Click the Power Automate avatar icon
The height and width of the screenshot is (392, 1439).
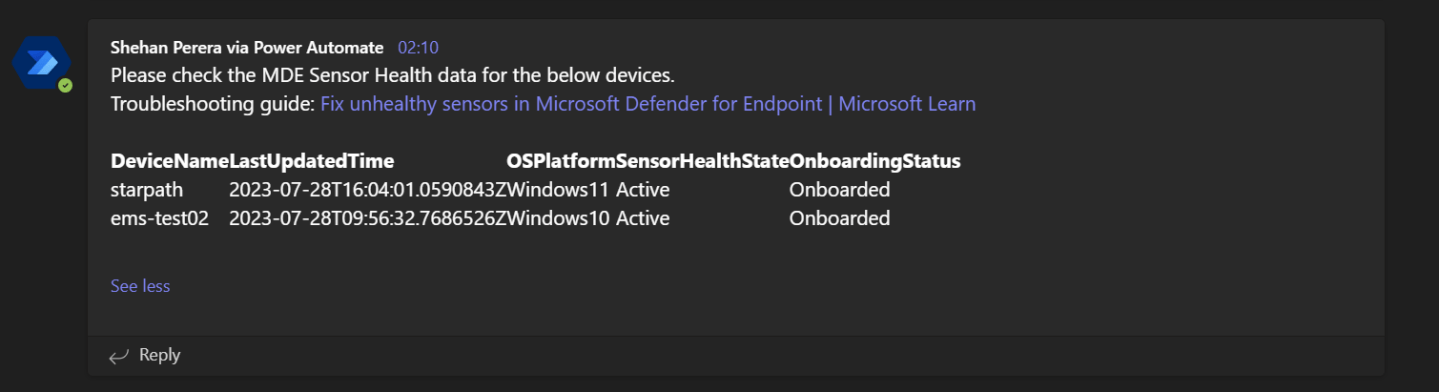(x=42, y=63)
